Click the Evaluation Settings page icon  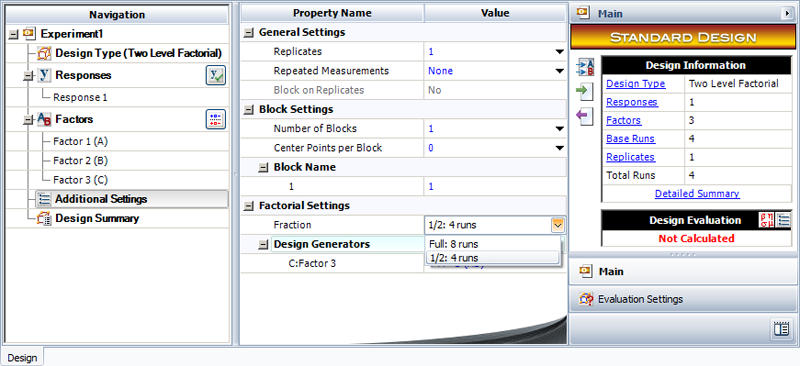point(586,299)
